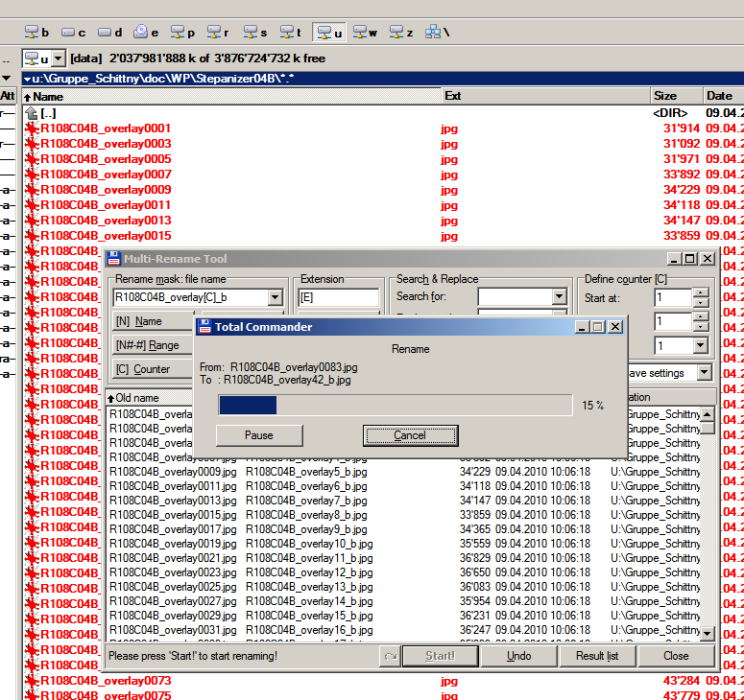
Task: Minimize the Multi-Rename Tool window
Action: point(674,259)
